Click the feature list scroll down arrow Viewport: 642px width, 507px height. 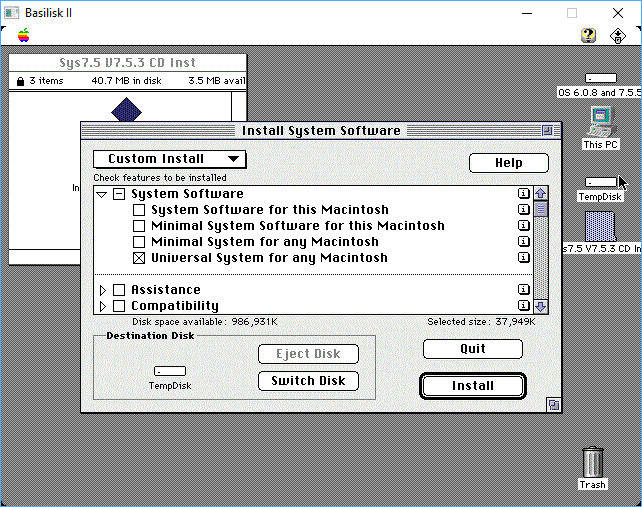[x=541, y=306]
